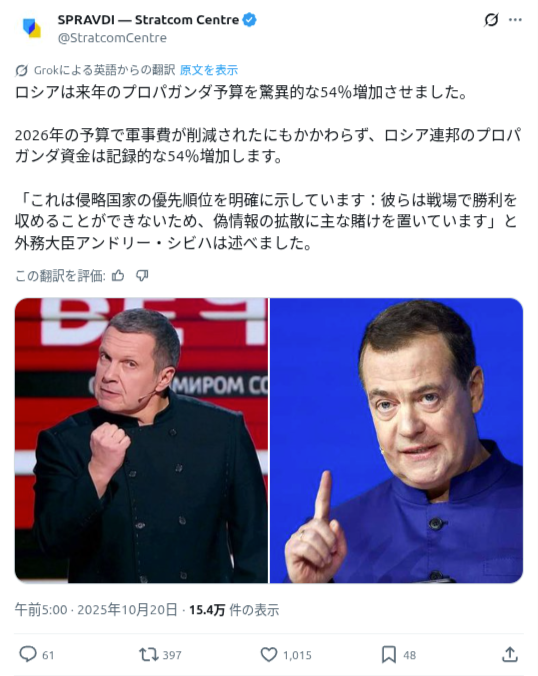Open the @StratcomCentre handle link
This screenshot has width=538, height=676.
pyautogui.click(x=112, y=38)
